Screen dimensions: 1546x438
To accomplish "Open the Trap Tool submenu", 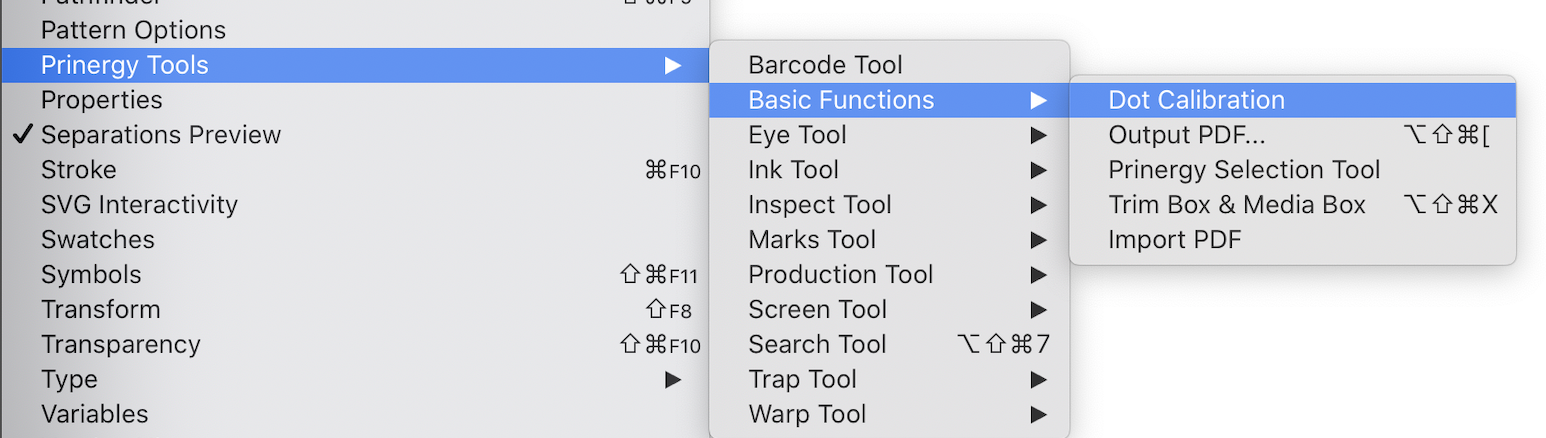I will pos(802,380).
